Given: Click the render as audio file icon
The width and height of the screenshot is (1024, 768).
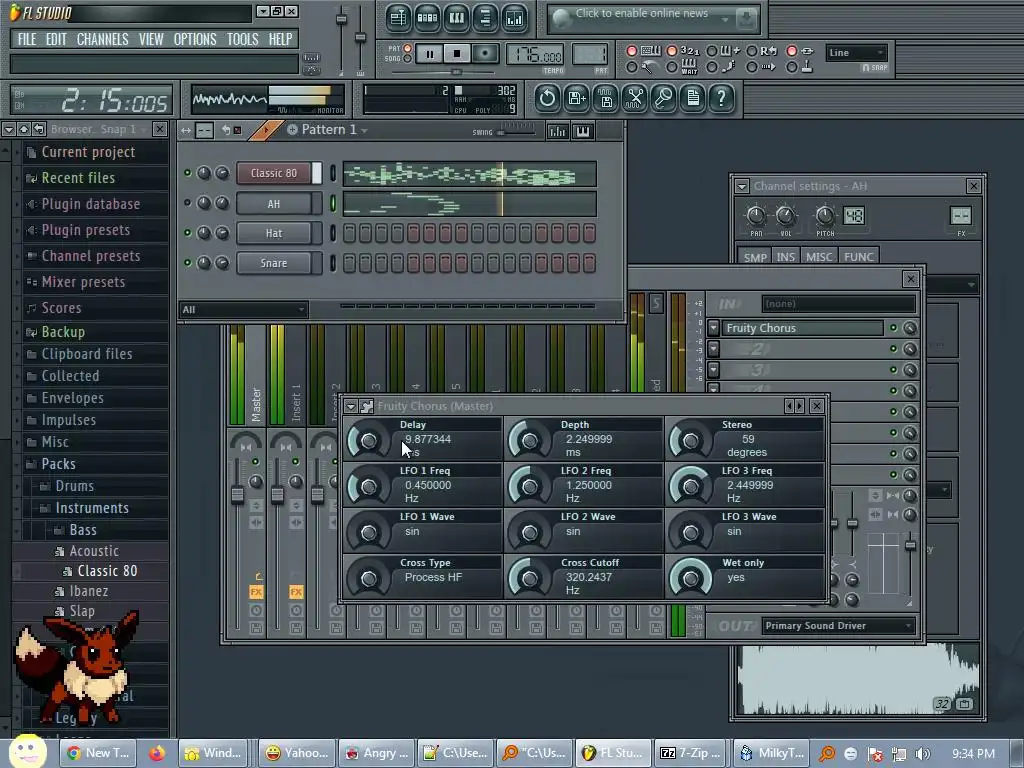Looking at the screenshot, I should (x=606, y=99).
